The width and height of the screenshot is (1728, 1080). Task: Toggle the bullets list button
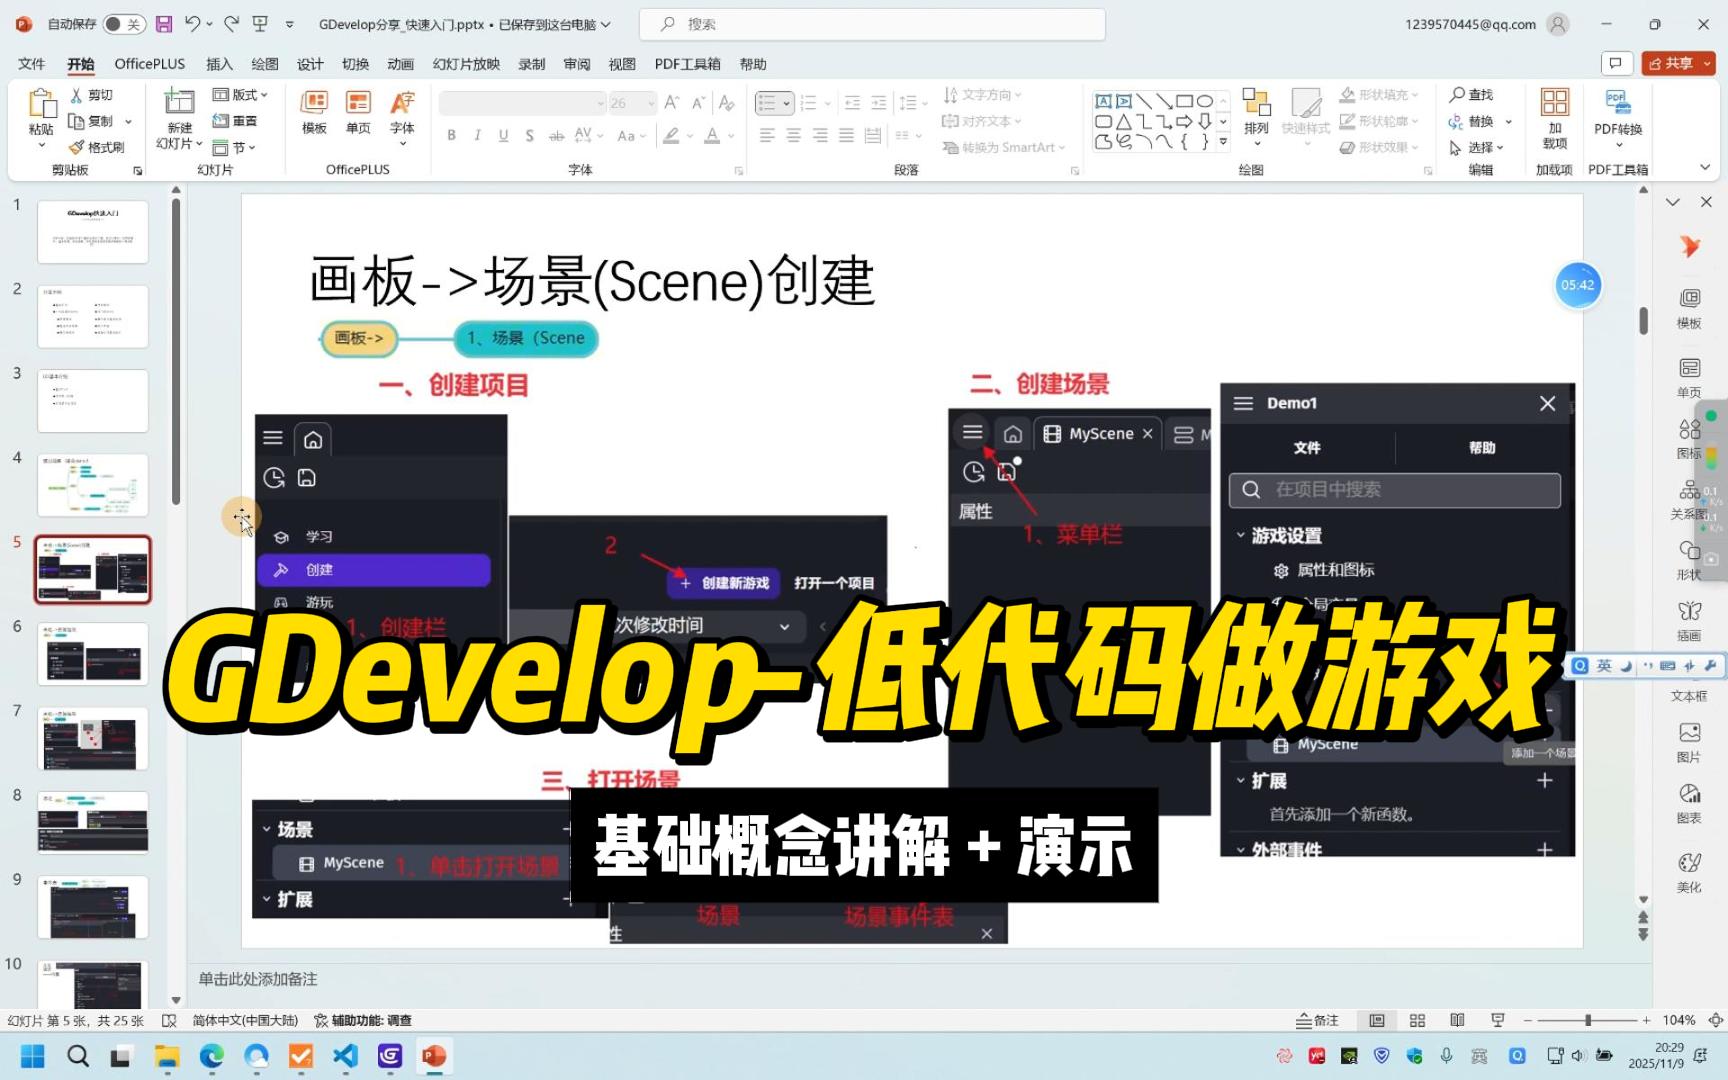[x=766, y=103]
